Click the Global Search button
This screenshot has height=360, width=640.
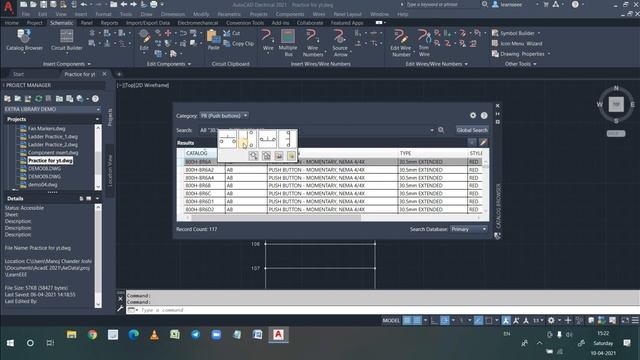point(472,130)
